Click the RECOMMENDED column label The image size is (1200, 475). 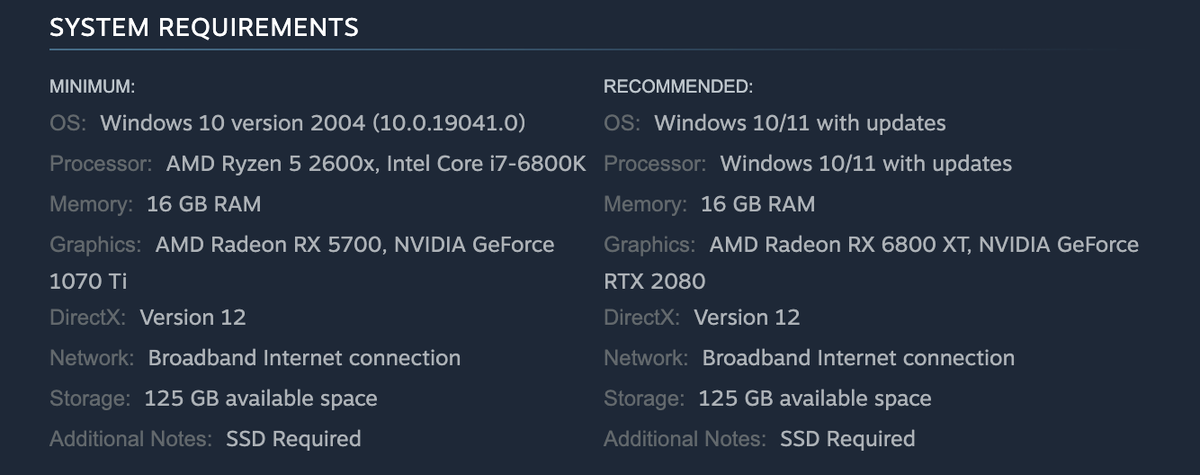tap(678, 86)
